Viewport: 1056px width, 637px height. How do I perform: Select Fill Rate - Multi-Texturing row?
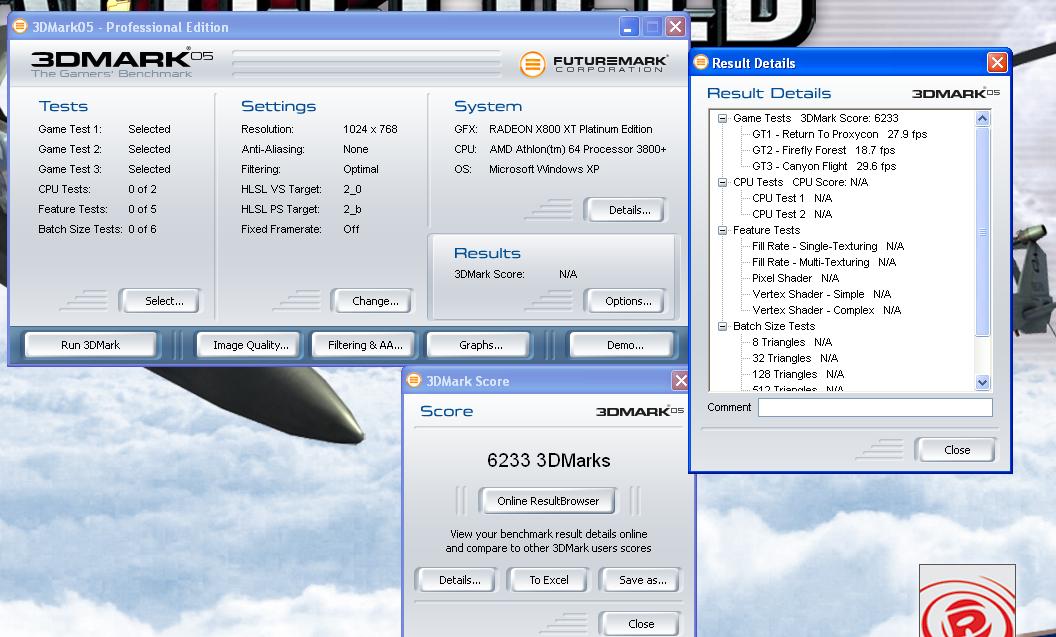pos(824,262)
